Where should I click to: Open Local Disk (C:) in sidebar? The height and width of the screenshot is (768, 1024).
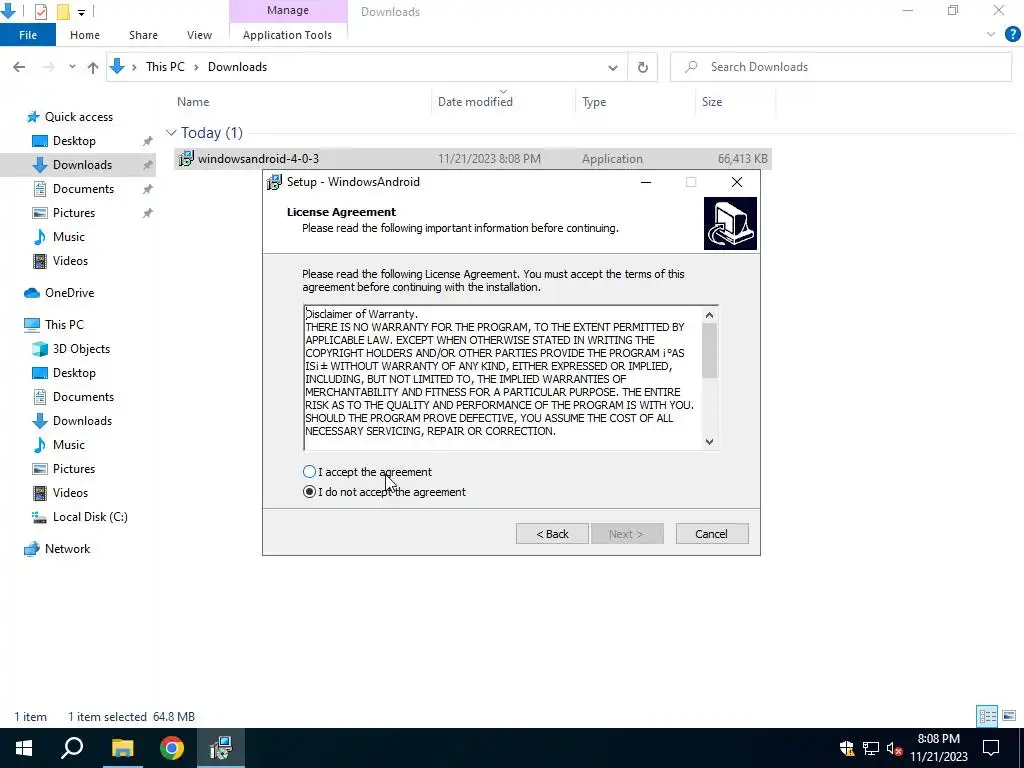click(90, 517)
